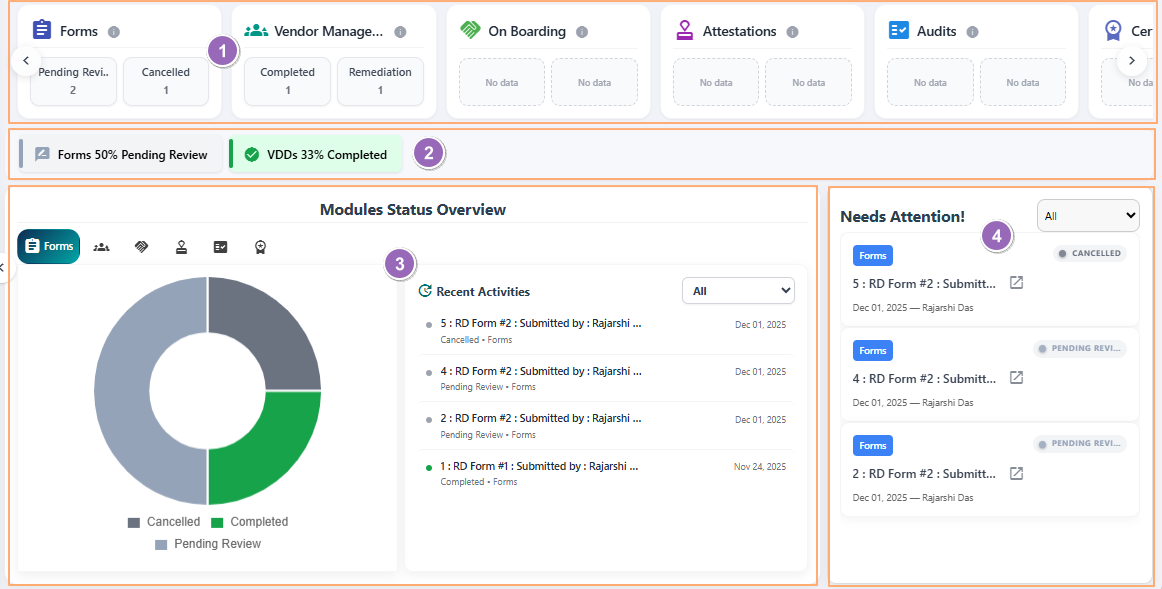Open the Audits checklist icon
1162x589 pixels.
(220, 246)
